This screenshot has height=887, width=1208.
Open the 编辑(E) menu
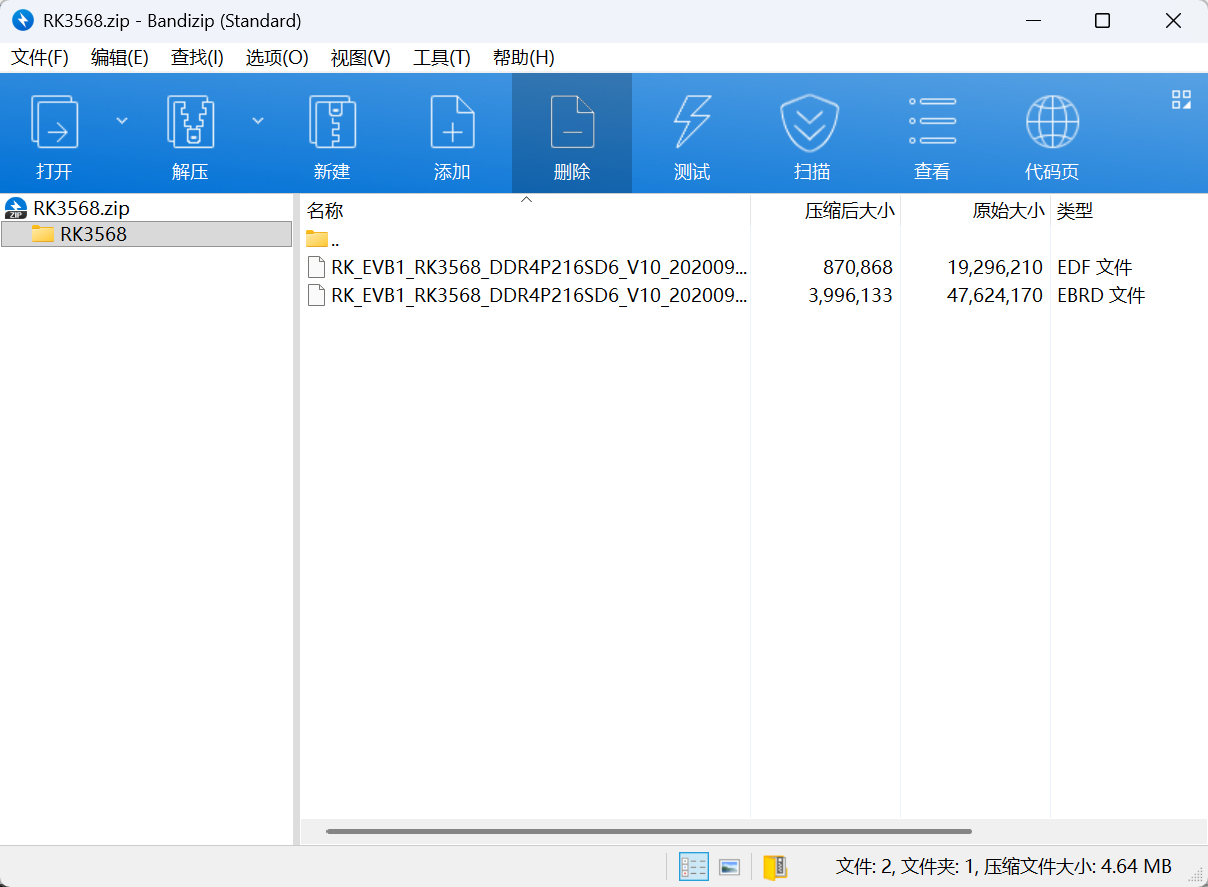pyautogui.click(x=120, y=58)
